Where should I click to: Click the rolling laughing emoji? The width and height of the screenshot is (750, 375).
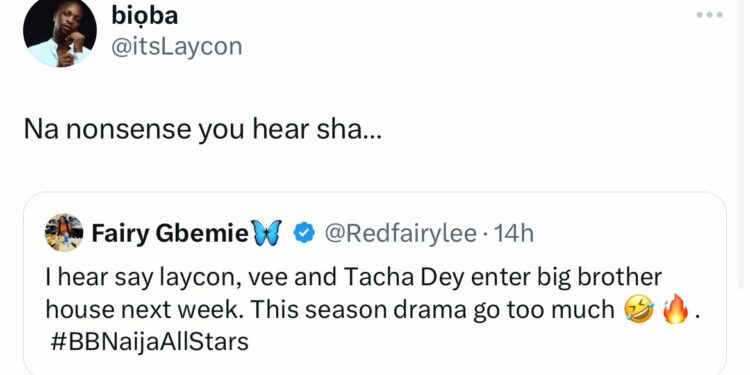click(x=639, y=310)
